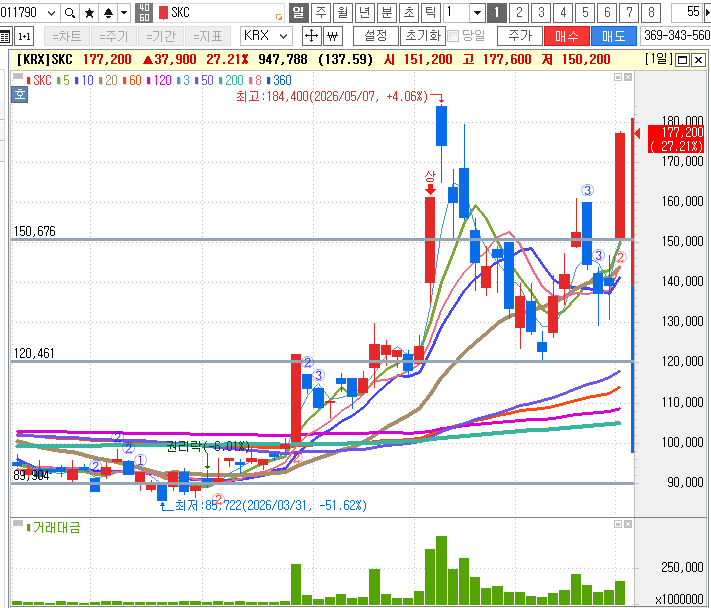711x608 pixels.
Task: Click interval preset button 8
Action: click(x=651, y=13)
